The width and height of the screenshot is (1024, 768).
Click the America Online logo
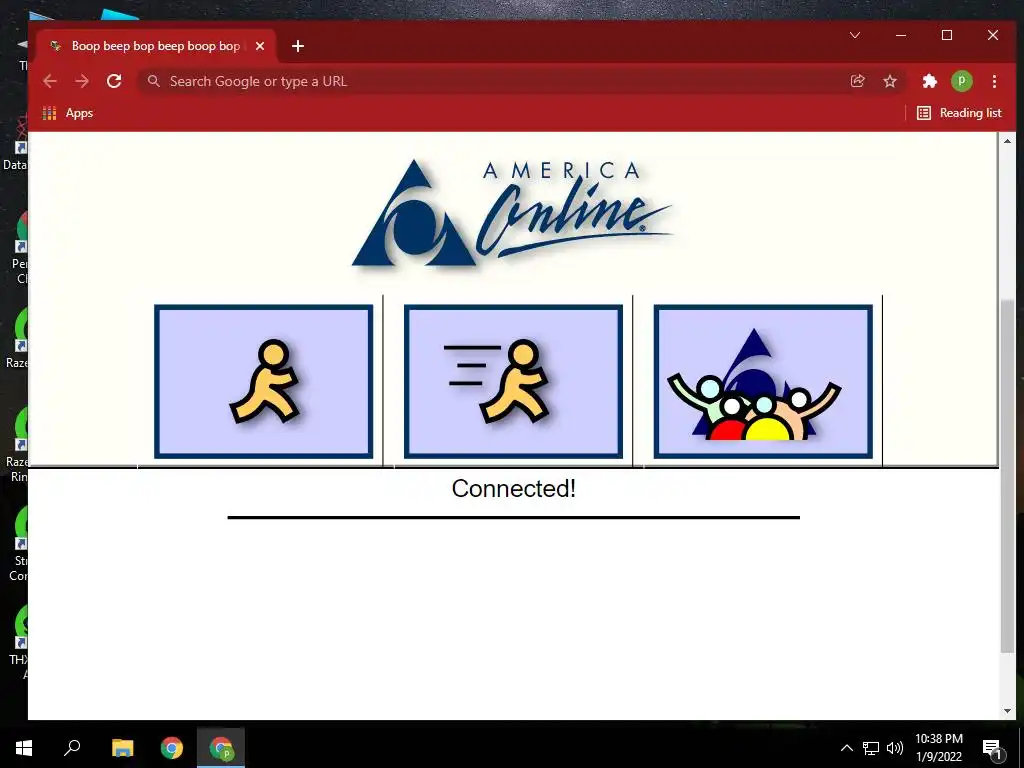[513, 213]
